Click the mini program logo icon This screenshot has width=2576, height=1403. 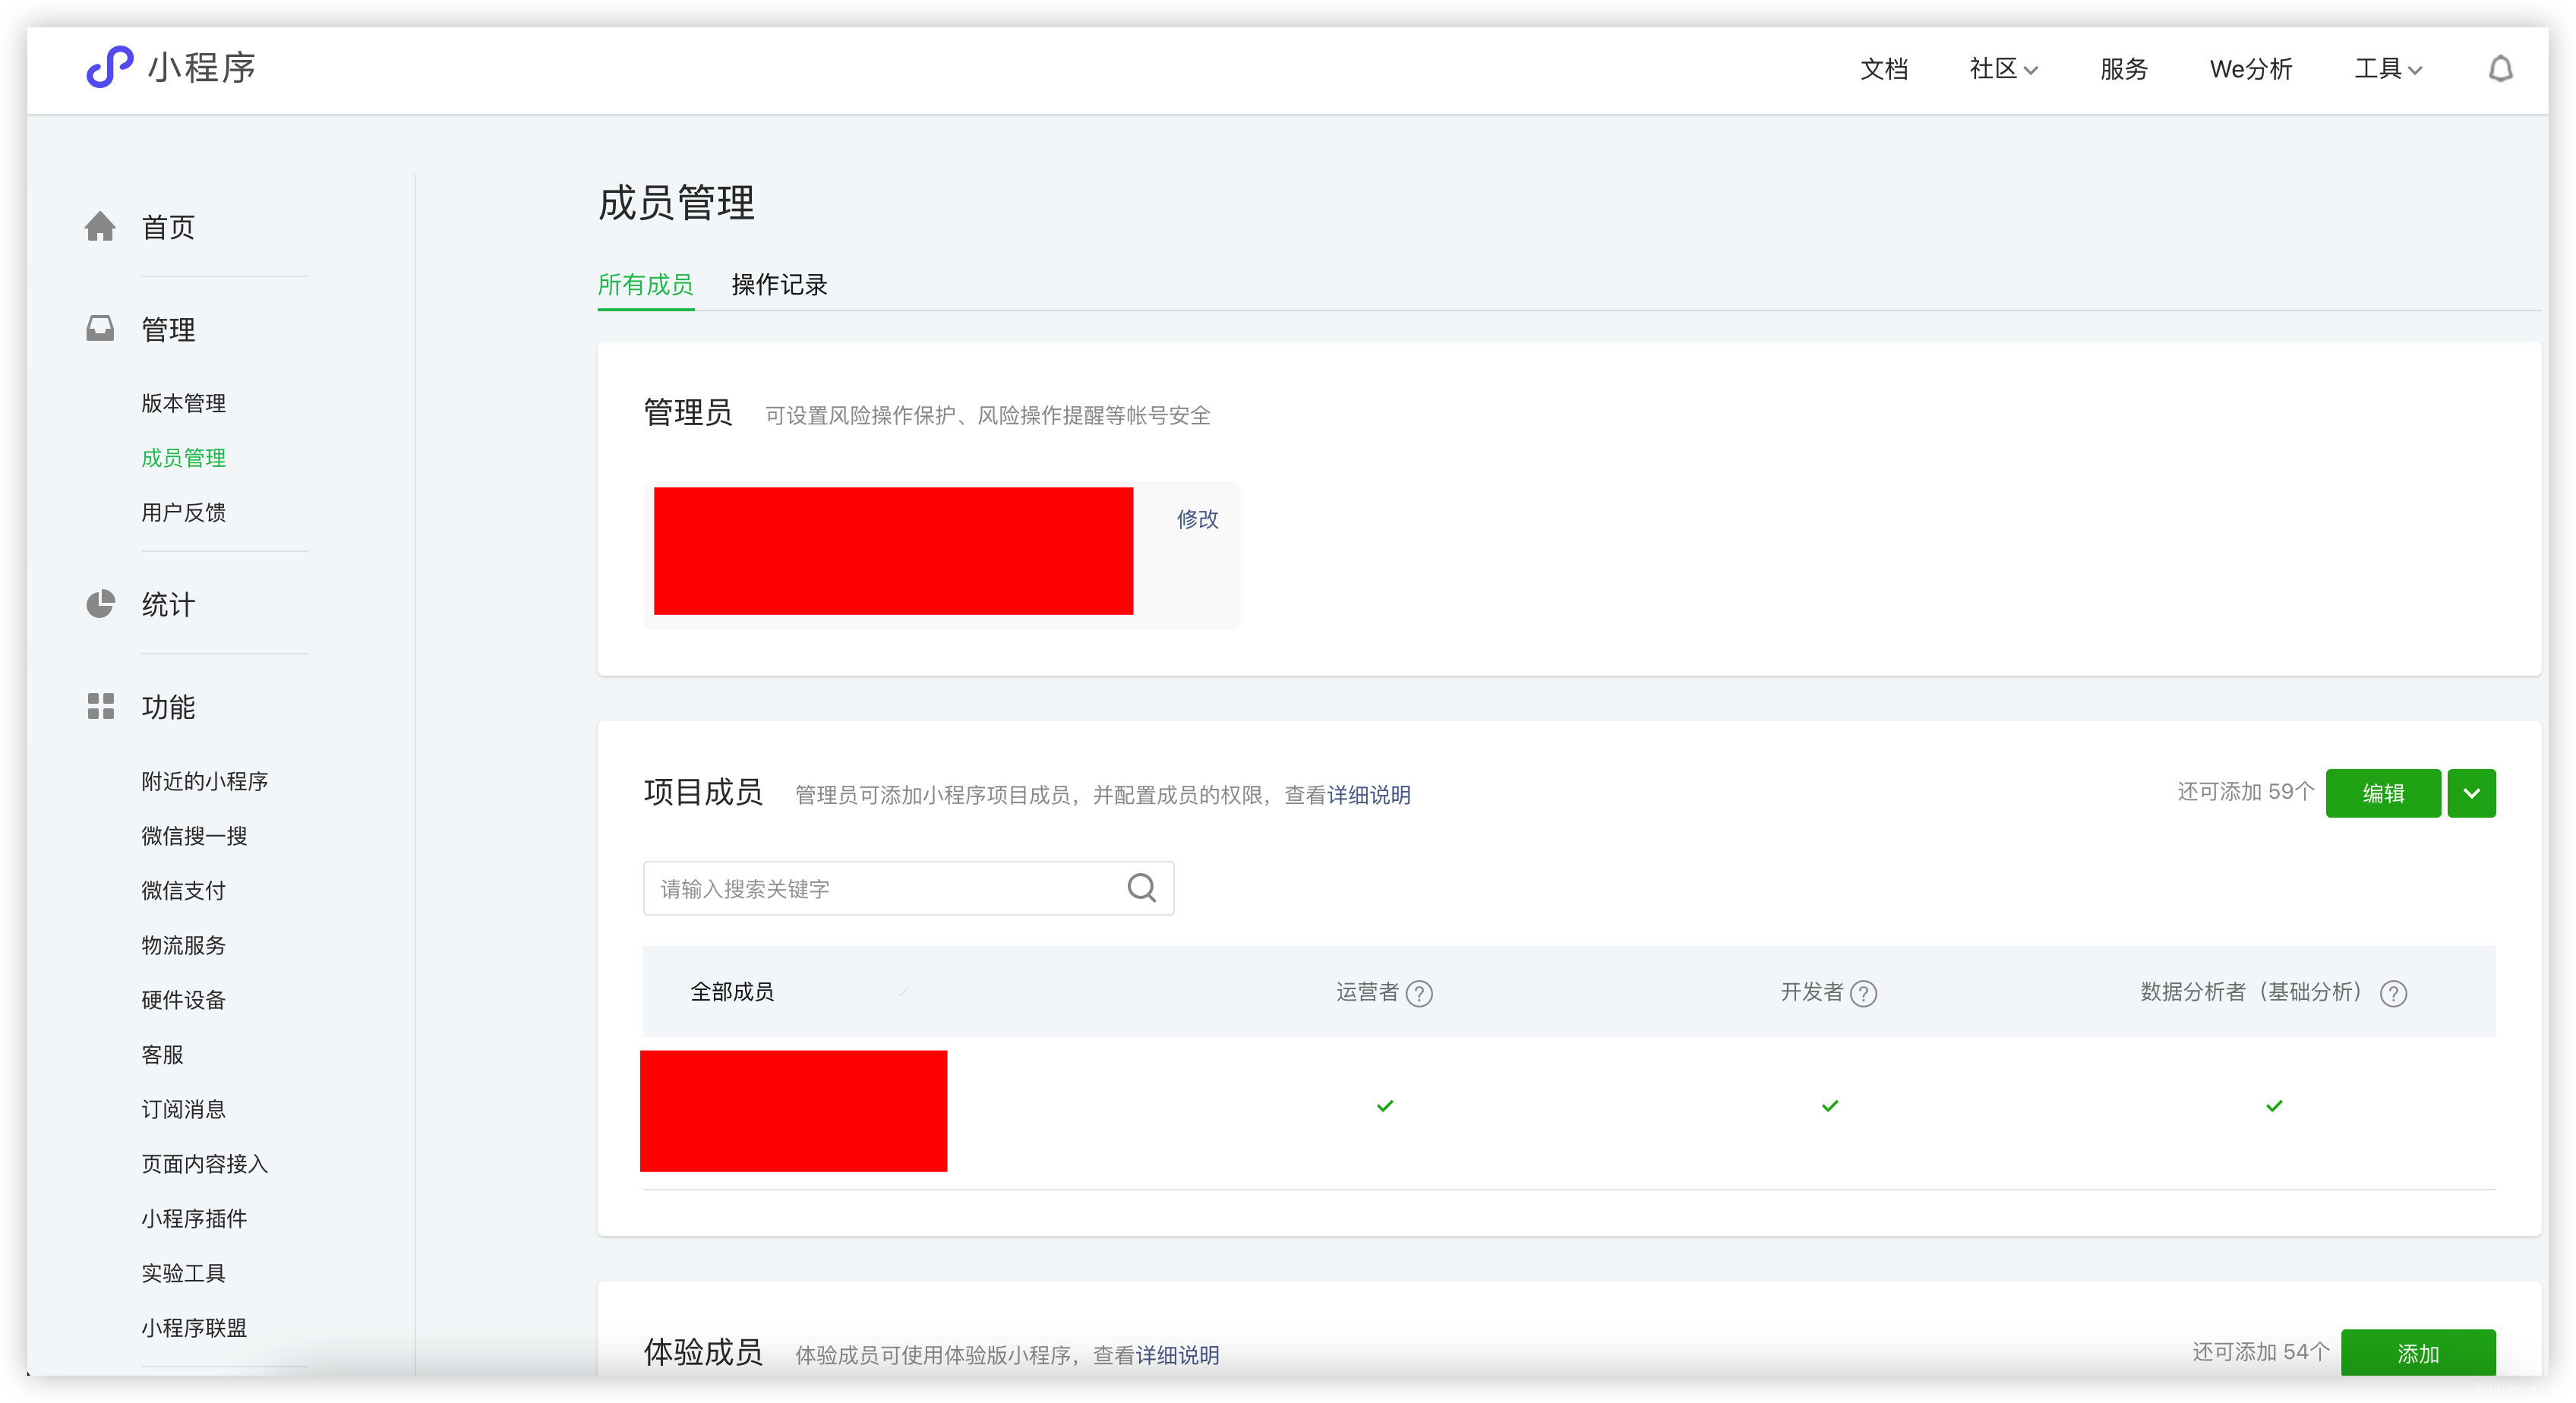click(x=109, y=67)
